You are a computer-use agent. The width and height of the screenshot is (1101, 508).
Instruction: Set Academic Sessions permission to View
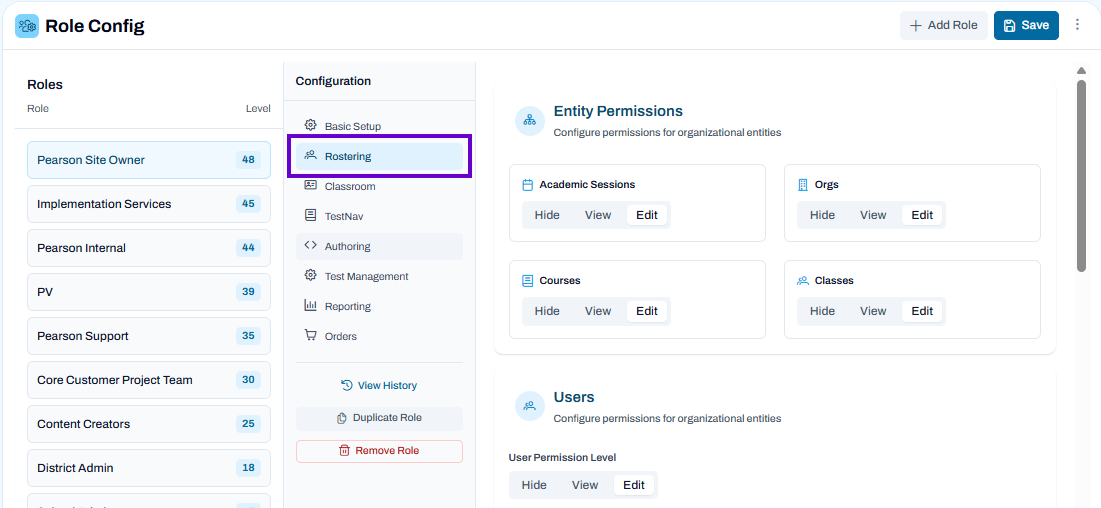tap(598, 215)
